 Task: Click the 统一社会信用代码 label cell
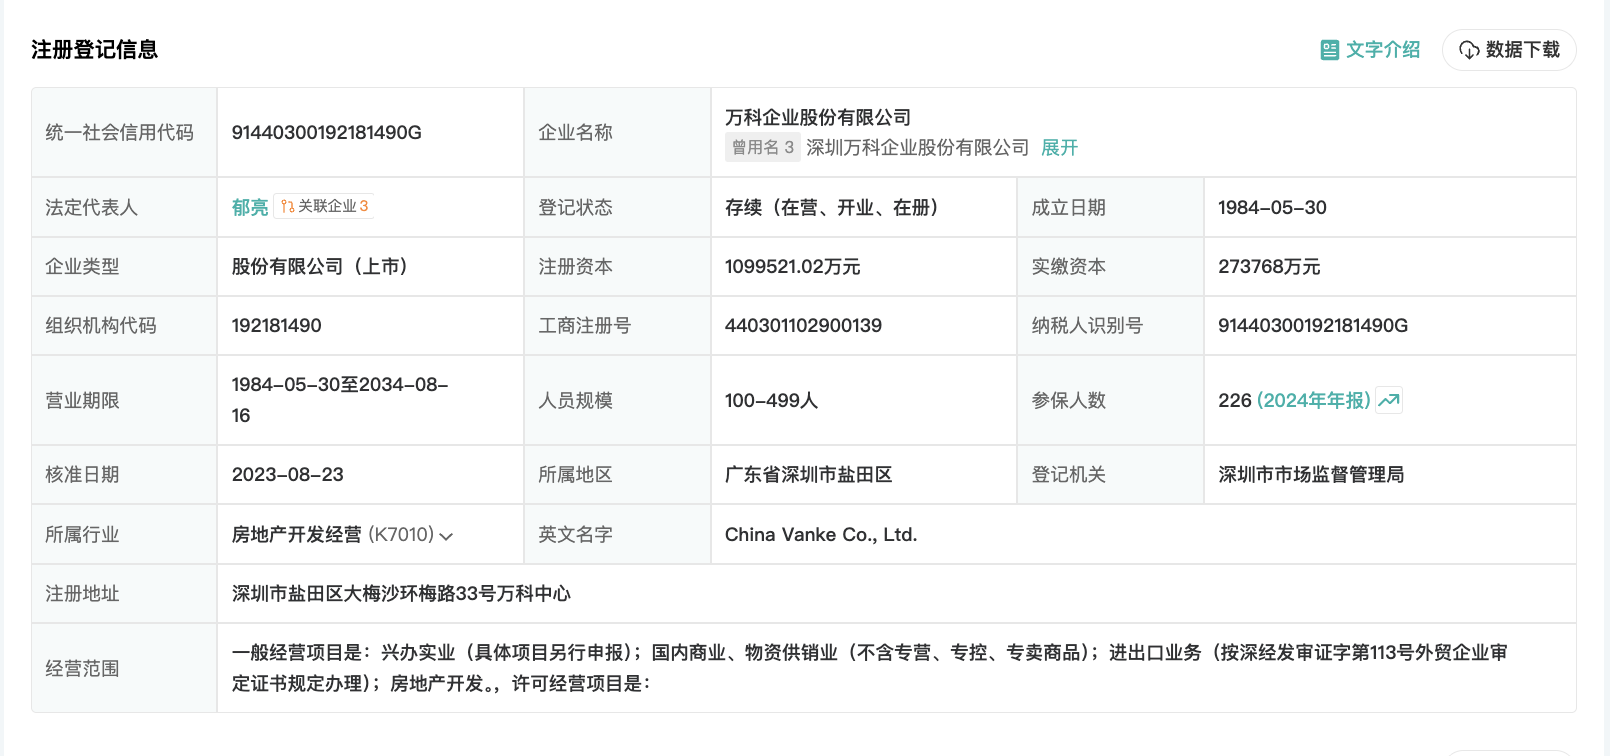point(124,132)
